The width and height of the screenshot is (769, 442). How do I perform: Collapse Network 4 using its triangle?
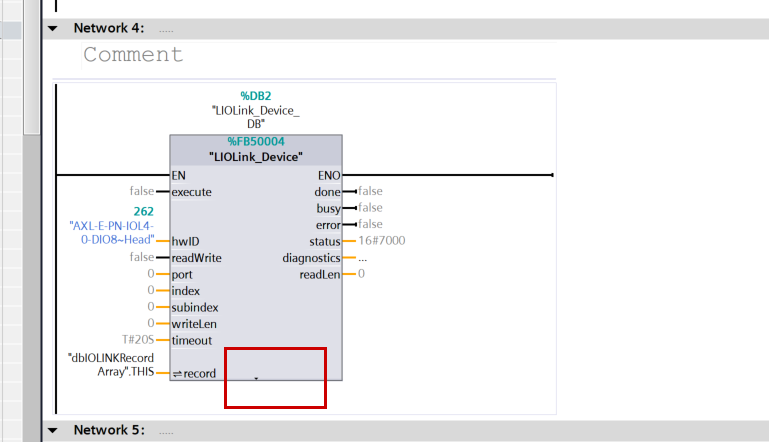coord(53,29)
